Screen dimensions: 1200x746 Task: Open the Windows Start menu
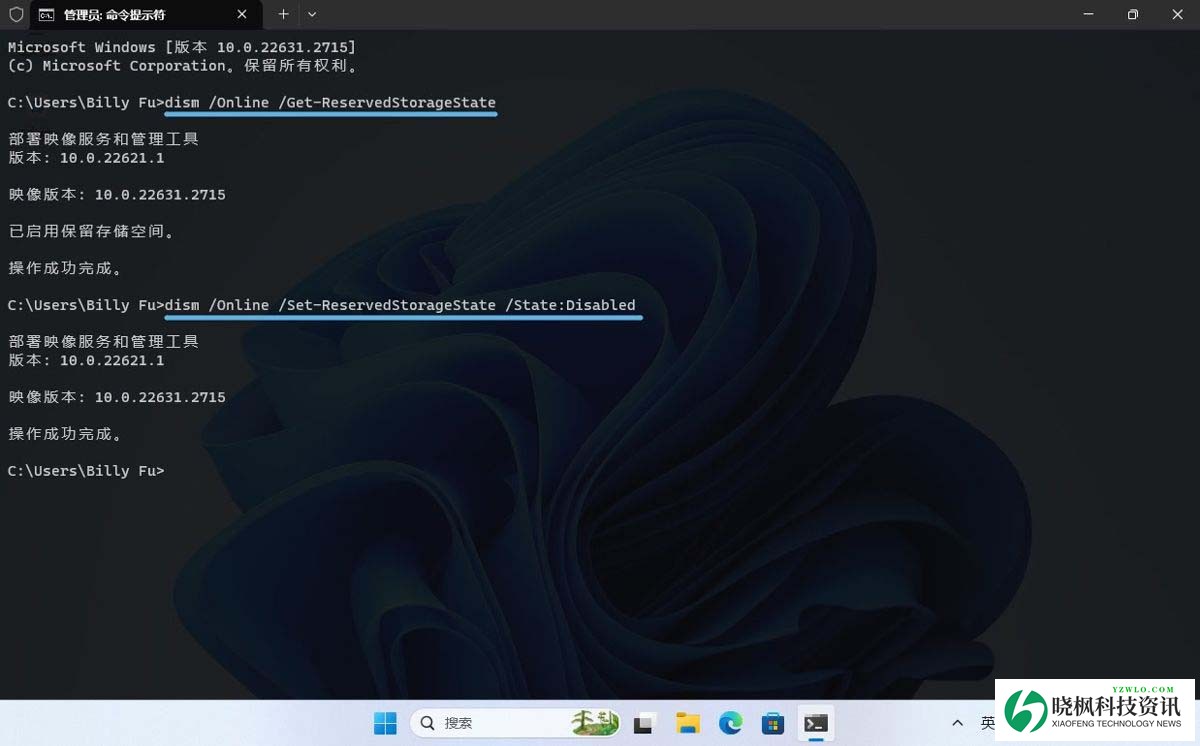click(385, 723)
